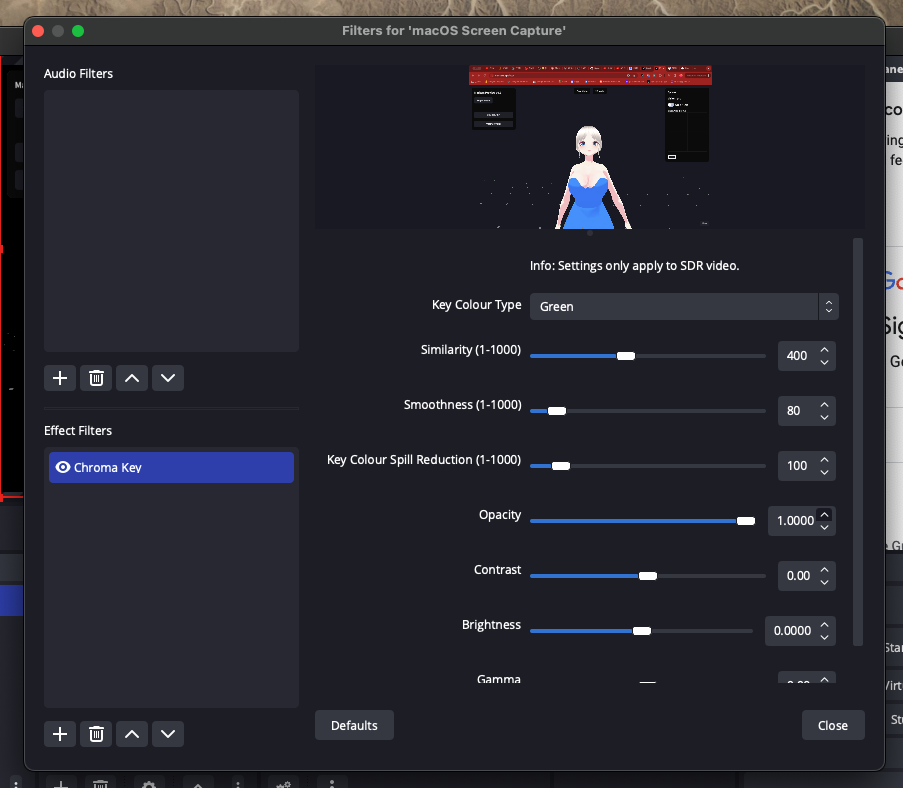Click the filter properties vertical scrollbar

[858, 442]
